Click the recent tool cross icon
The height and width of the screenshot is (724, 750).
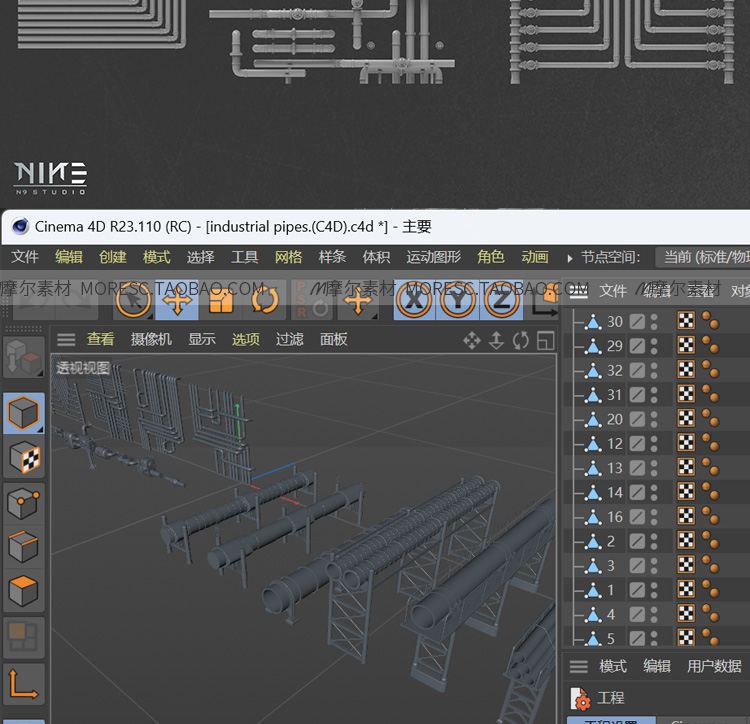[x=358, y=301]
